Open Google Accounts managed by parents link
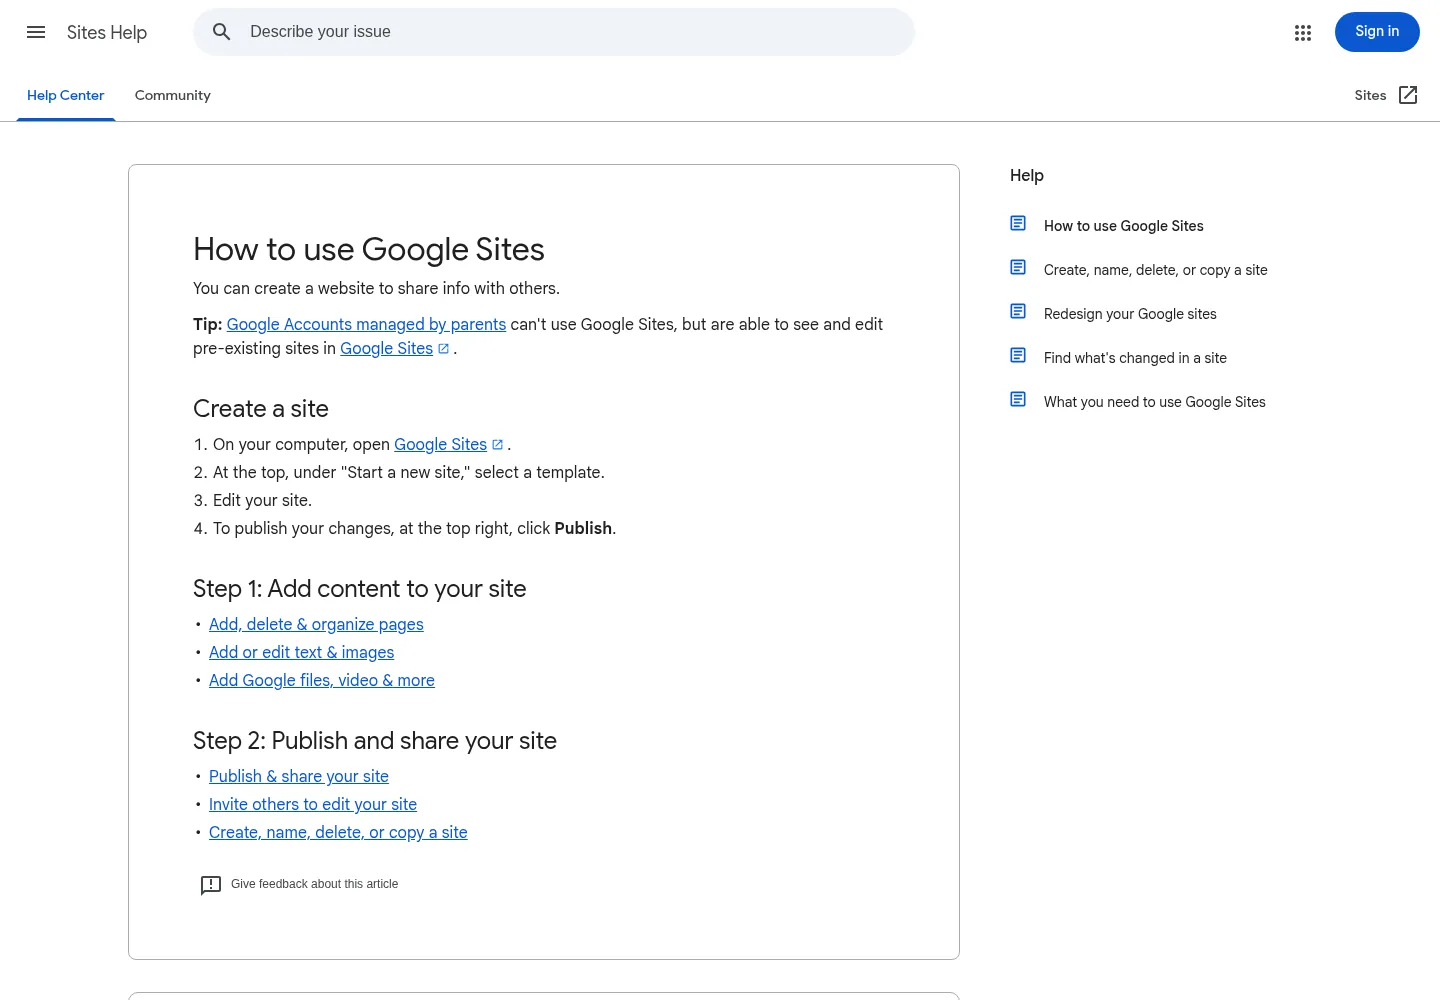This screenshot has width=1440, height=1000. tap(366, 324)
